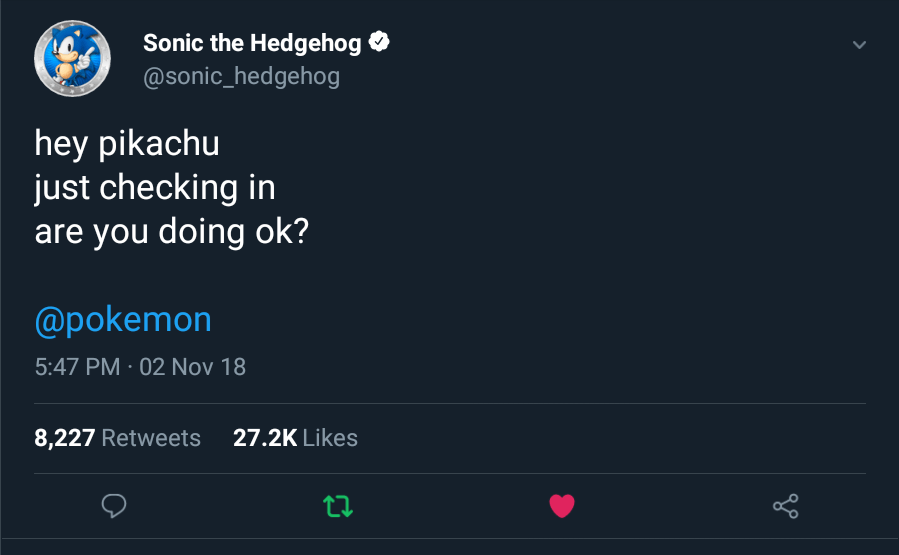Click the @sonic_hedgehog handle
899x555 pixels.
pos(241,76)
